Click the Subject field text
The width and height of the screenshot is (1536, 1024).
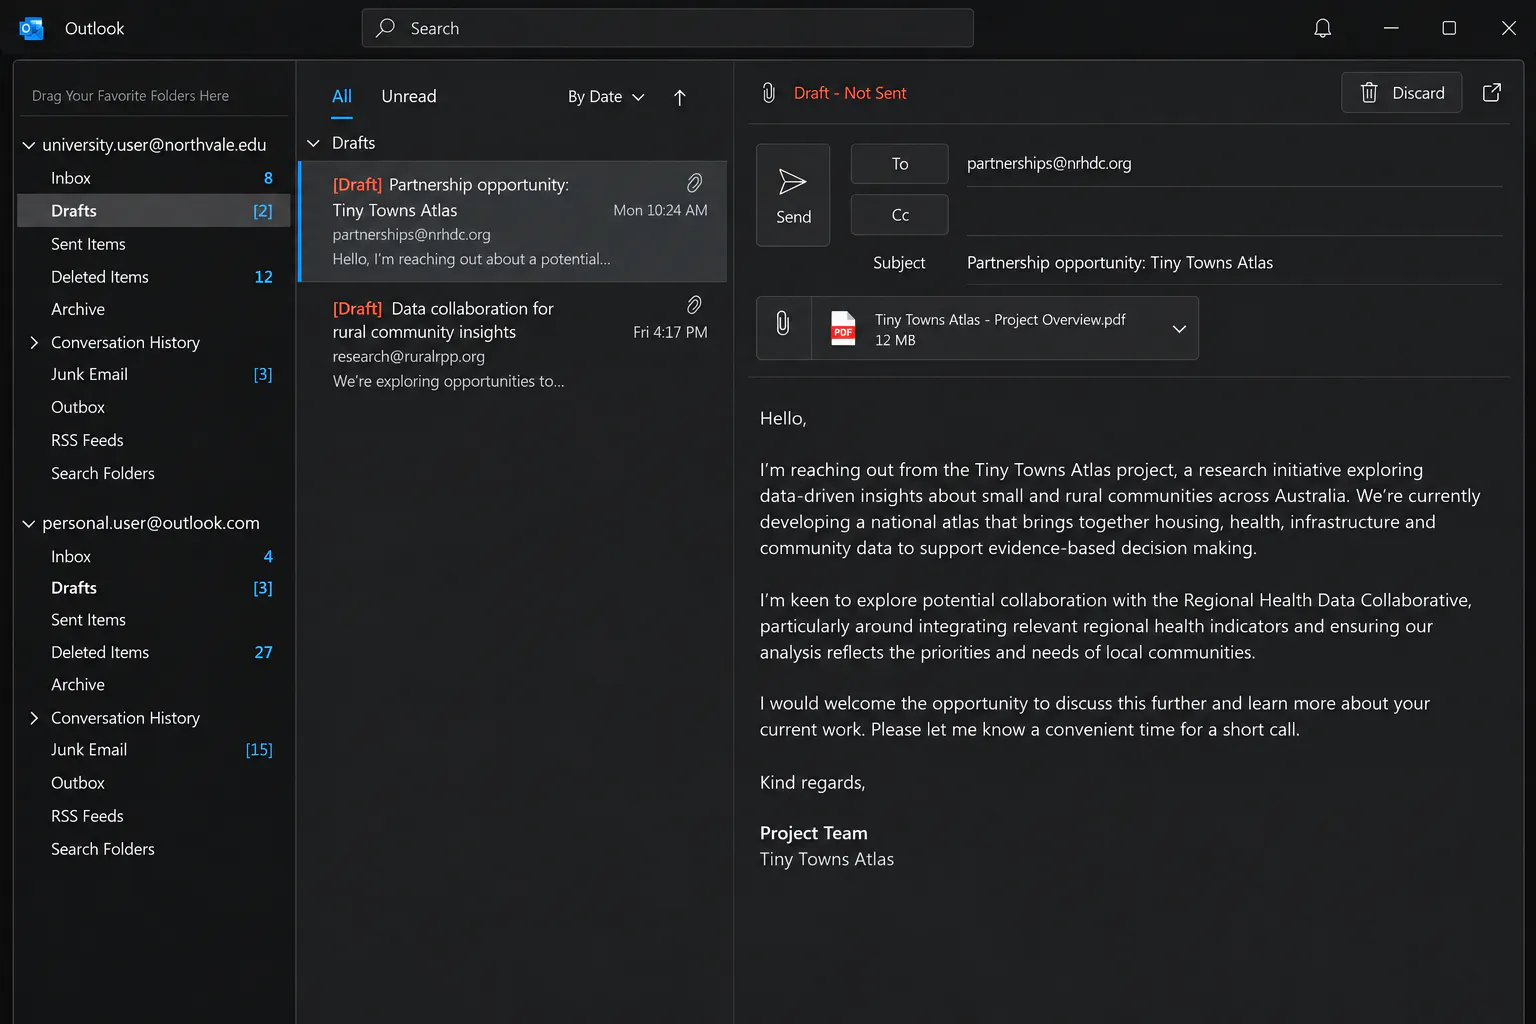click(1120, 263)
